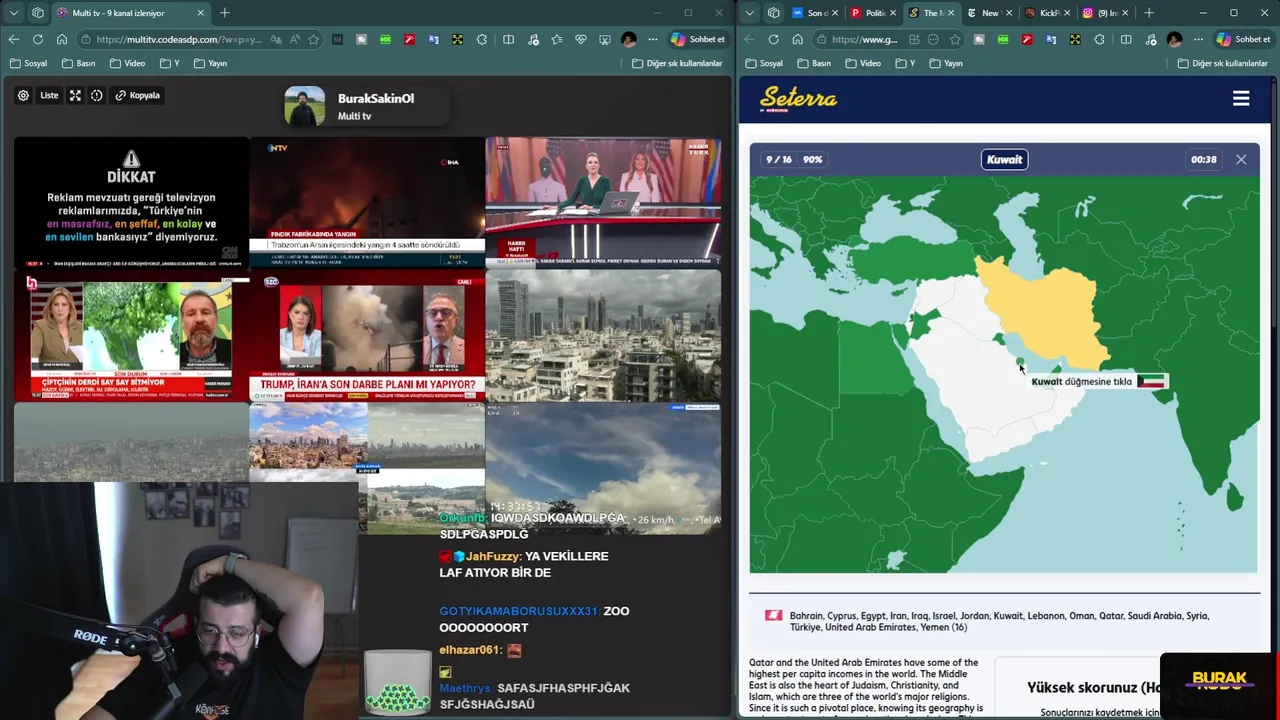1280x720 pixels.
Task: Select the DİKKAT bank ad video tile
Action: (x=131, y=202)
